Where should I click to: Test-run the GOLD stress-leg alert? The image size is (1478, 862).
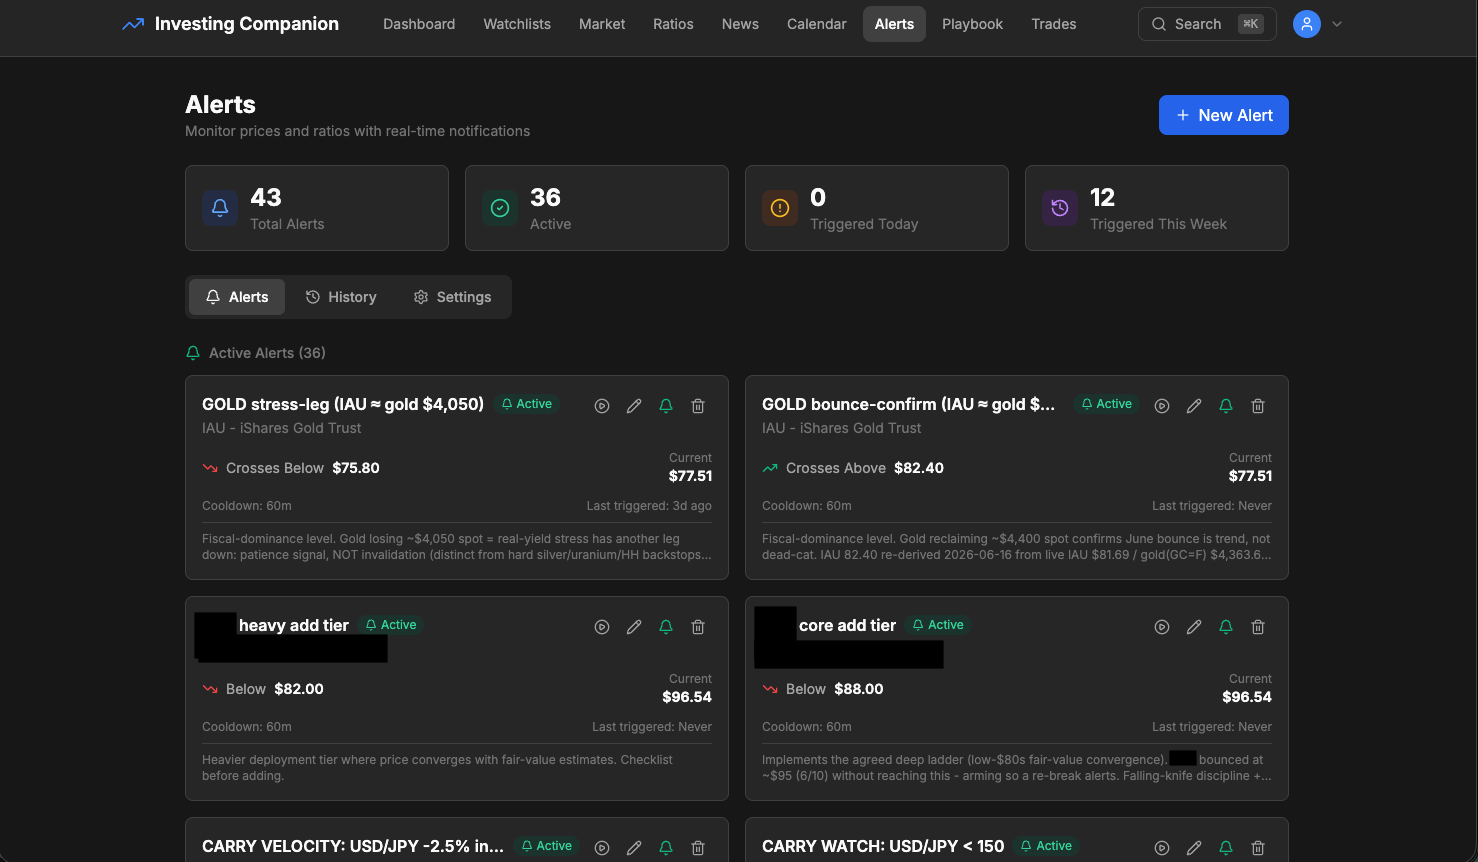[602, 406]
